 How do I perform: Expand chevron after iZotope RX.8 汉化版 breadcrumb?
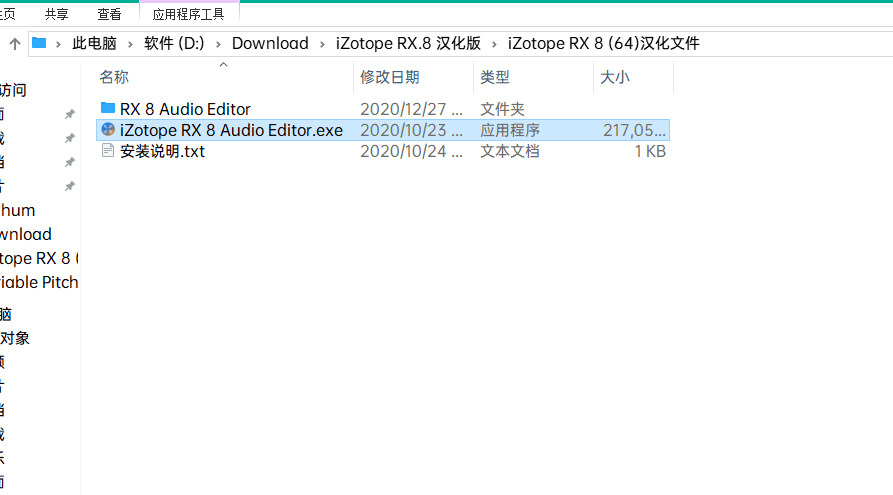[494, 44]
